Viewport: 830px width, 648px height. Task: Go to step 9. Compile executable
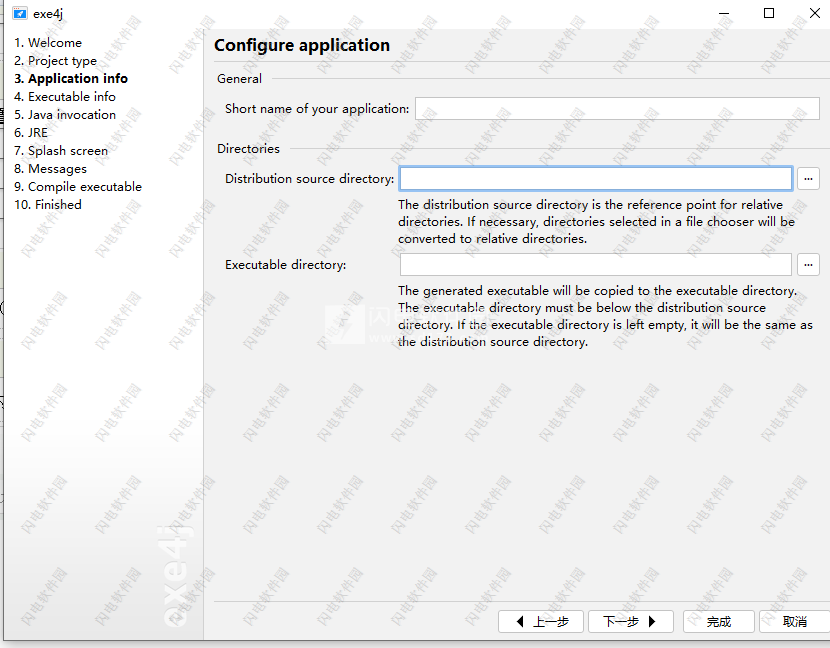click(x=78, y=187)
